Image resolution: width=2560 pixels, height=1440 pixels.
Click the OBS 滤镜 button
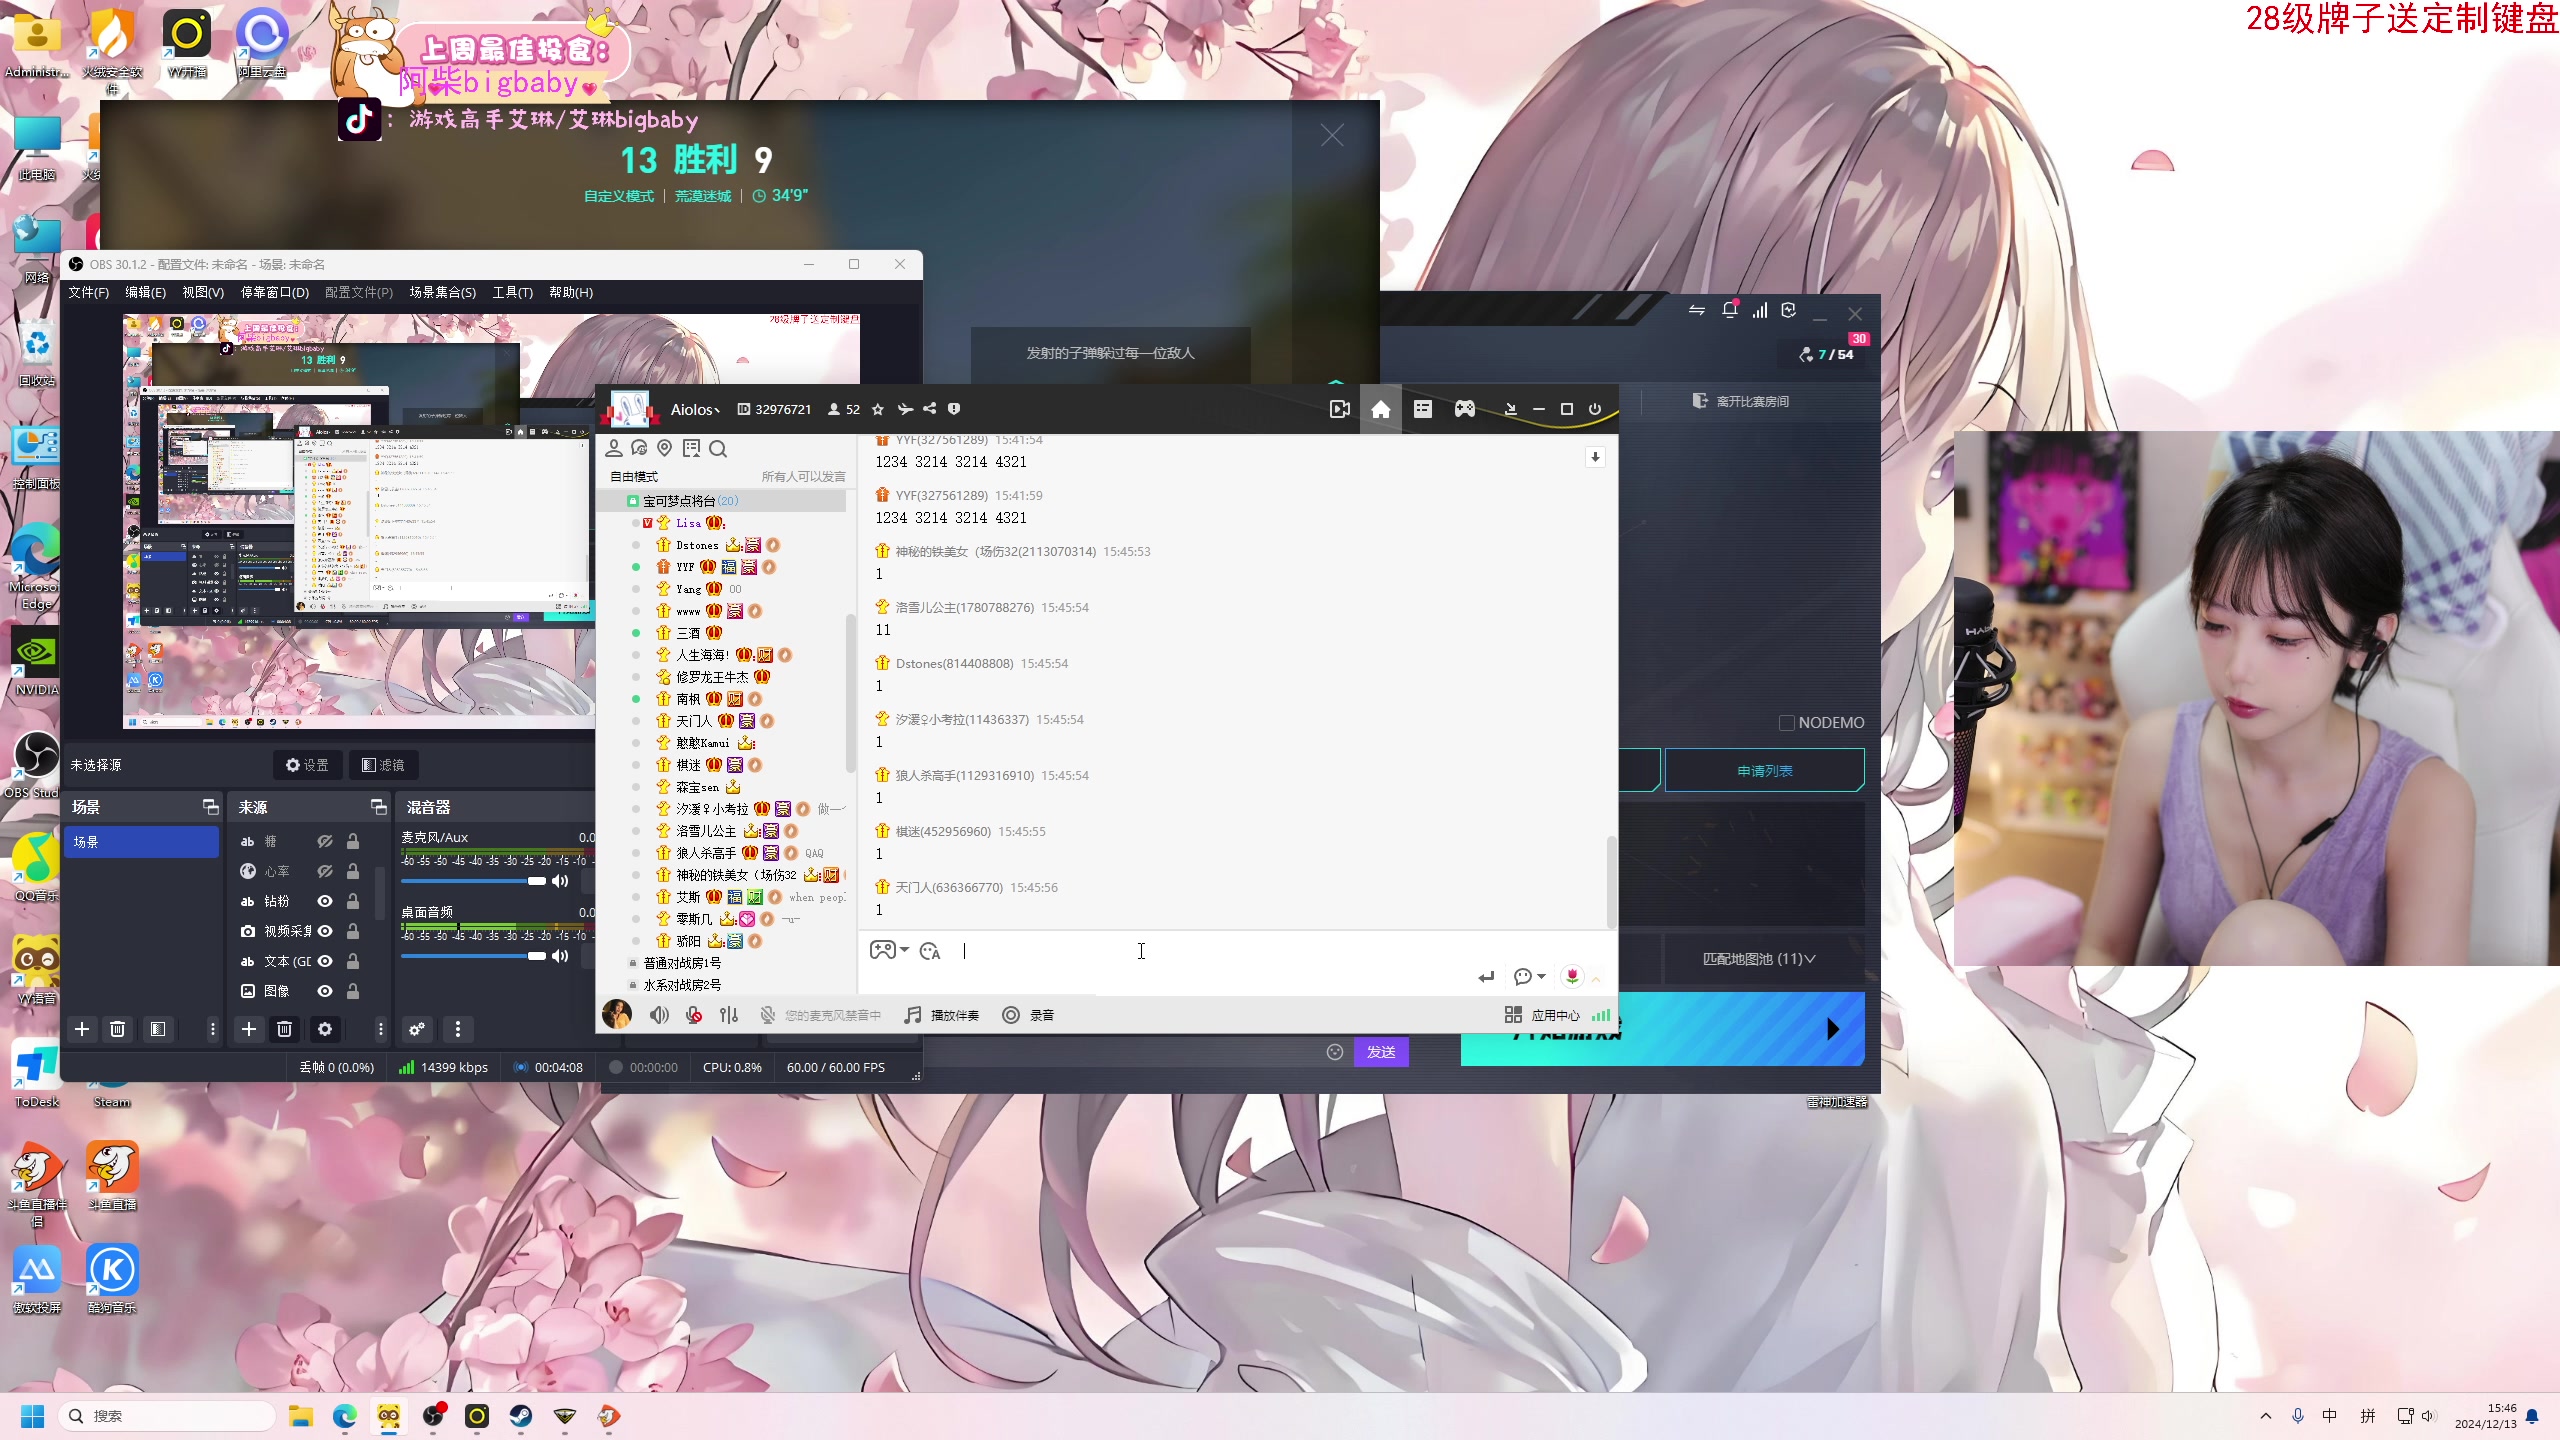click(383, 765)
